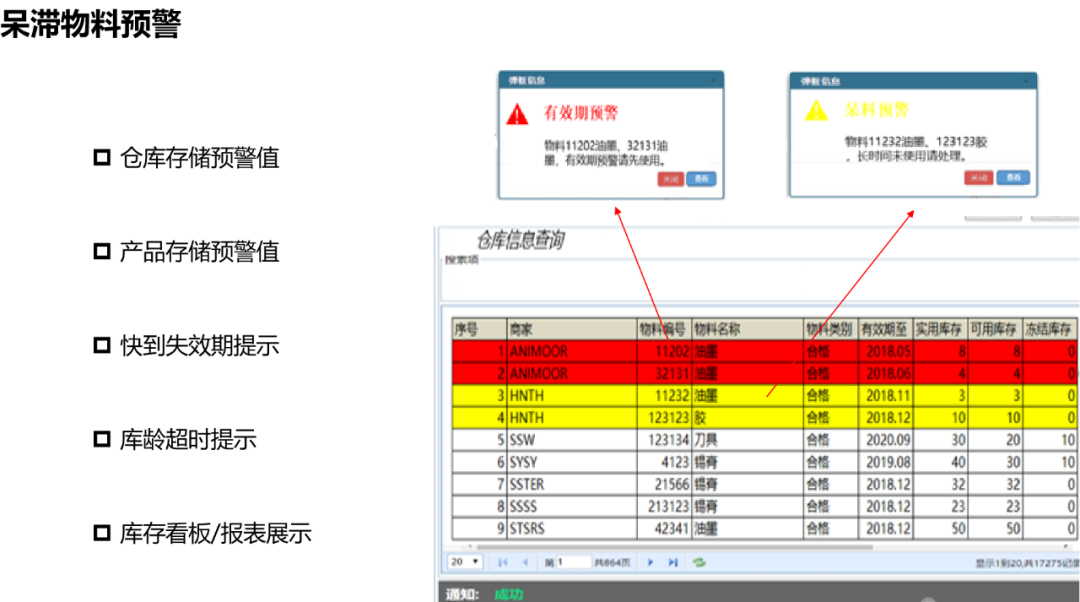Click the page number input field
Screen dimensions: 1080x602
[x=574, y=563]
